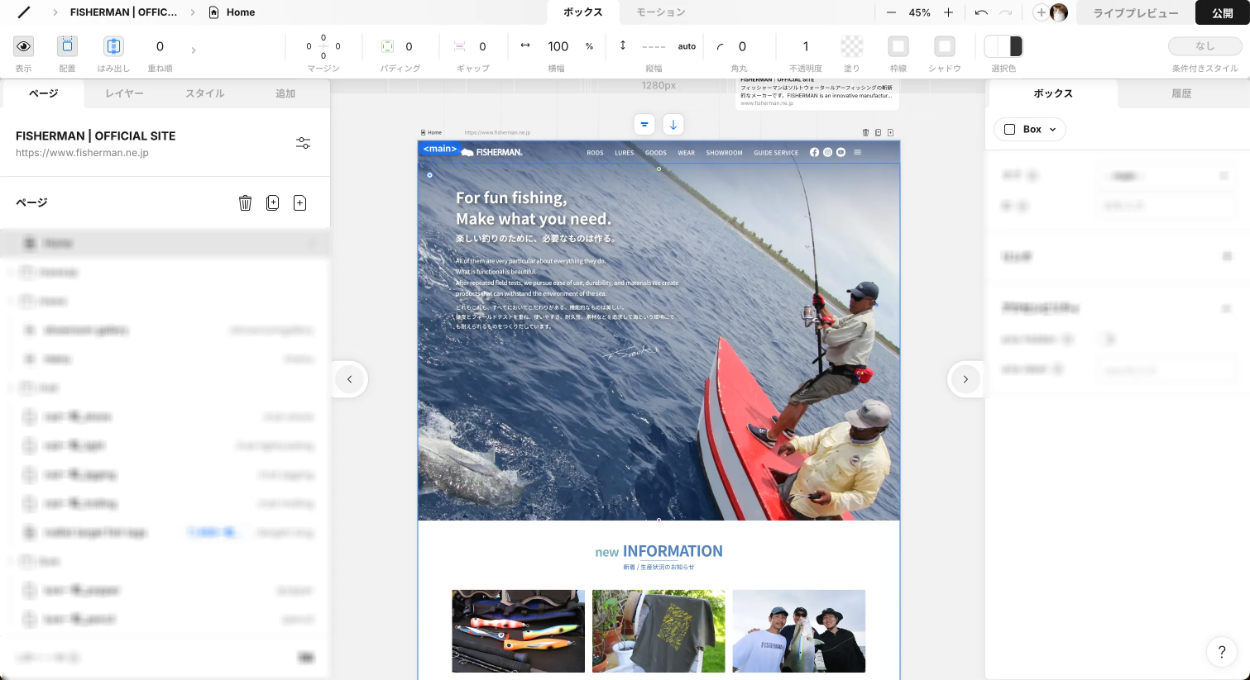Click the 公開 publish button
The height and width of the screenshot is (680, 1250).
(x=1222, y=13)
